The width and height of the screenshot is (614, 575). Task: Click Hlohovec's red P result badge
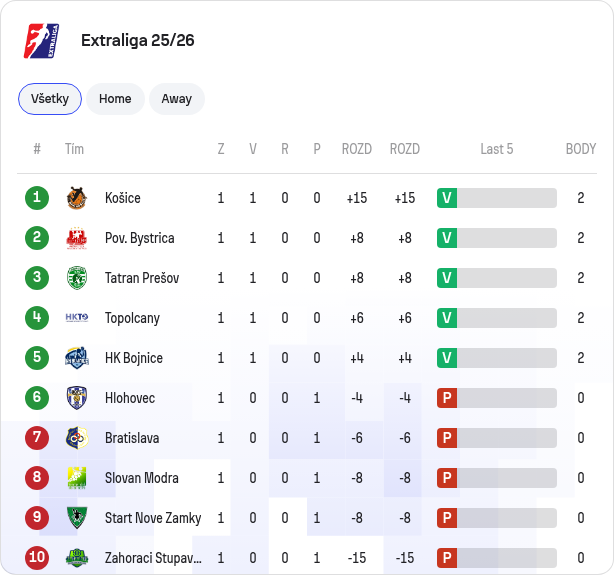pos(447,398)
